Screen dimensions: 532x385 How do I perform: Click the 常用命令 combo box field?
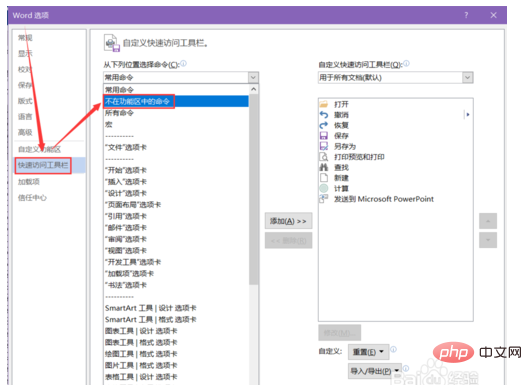(x=181, y=77)
